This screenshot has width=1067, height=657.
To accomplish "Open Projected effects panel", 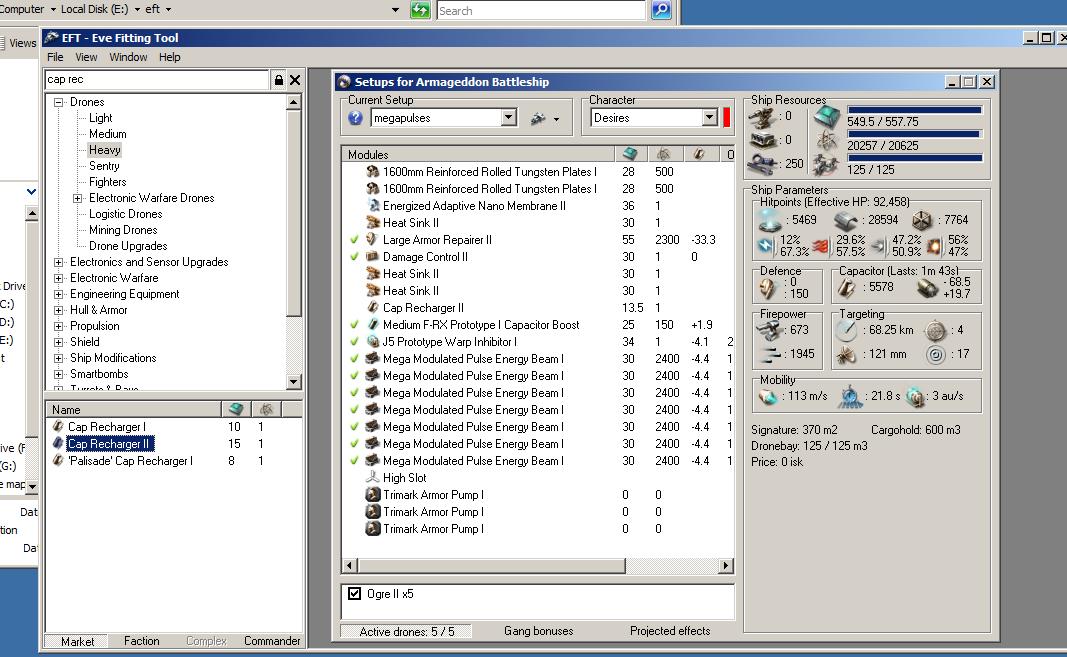I will tap(670, 631).
